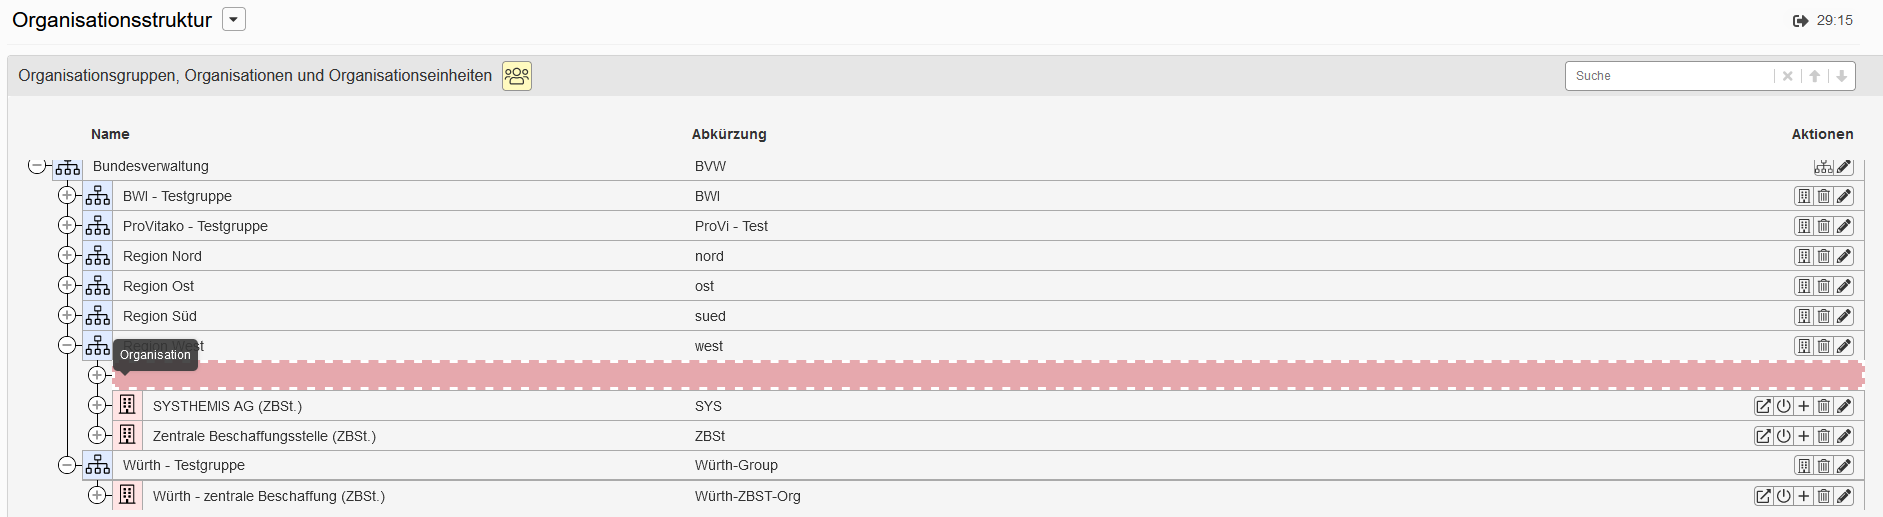Select the ProVitako - Testgruppe row

(195, 226)
